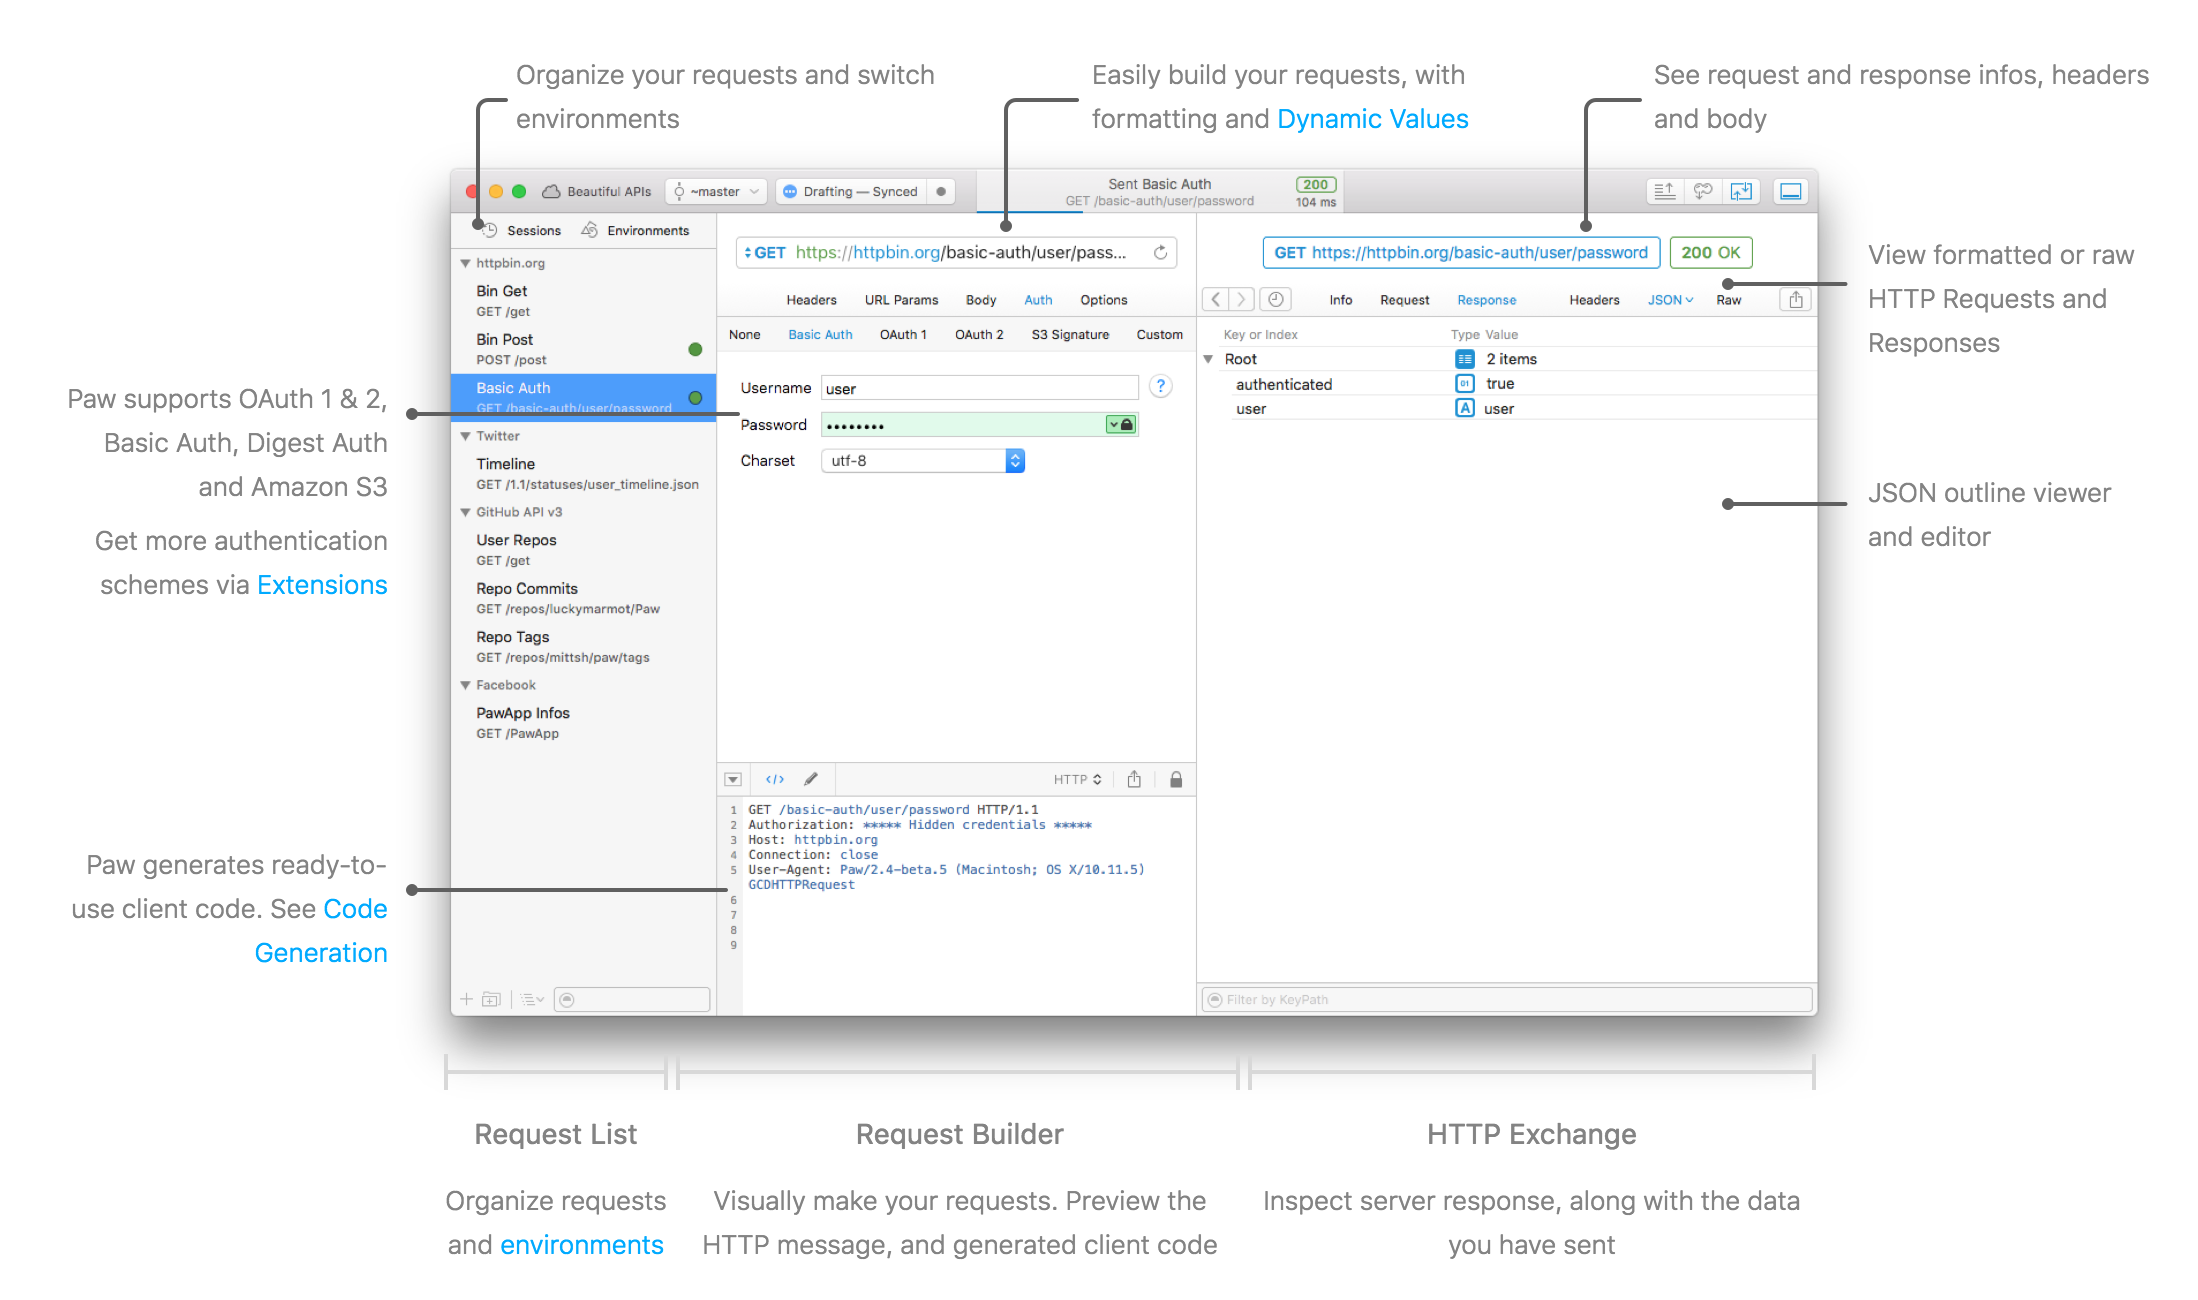The width and height of the screenshot is (2198, 1300).
Task: Open the Charset utf-8 dropdown
Action: pyautogui.click(x=1015, y=460)
